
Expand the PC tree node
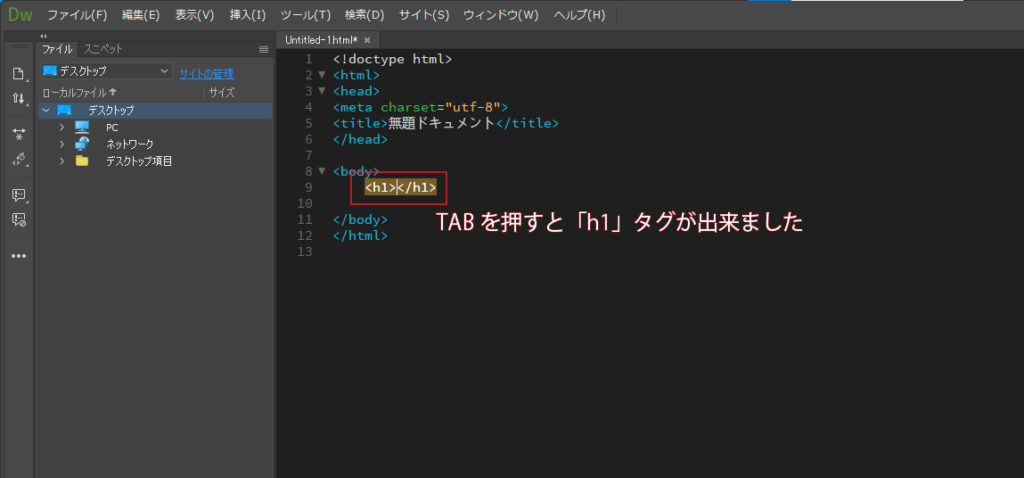pos(62,127)
